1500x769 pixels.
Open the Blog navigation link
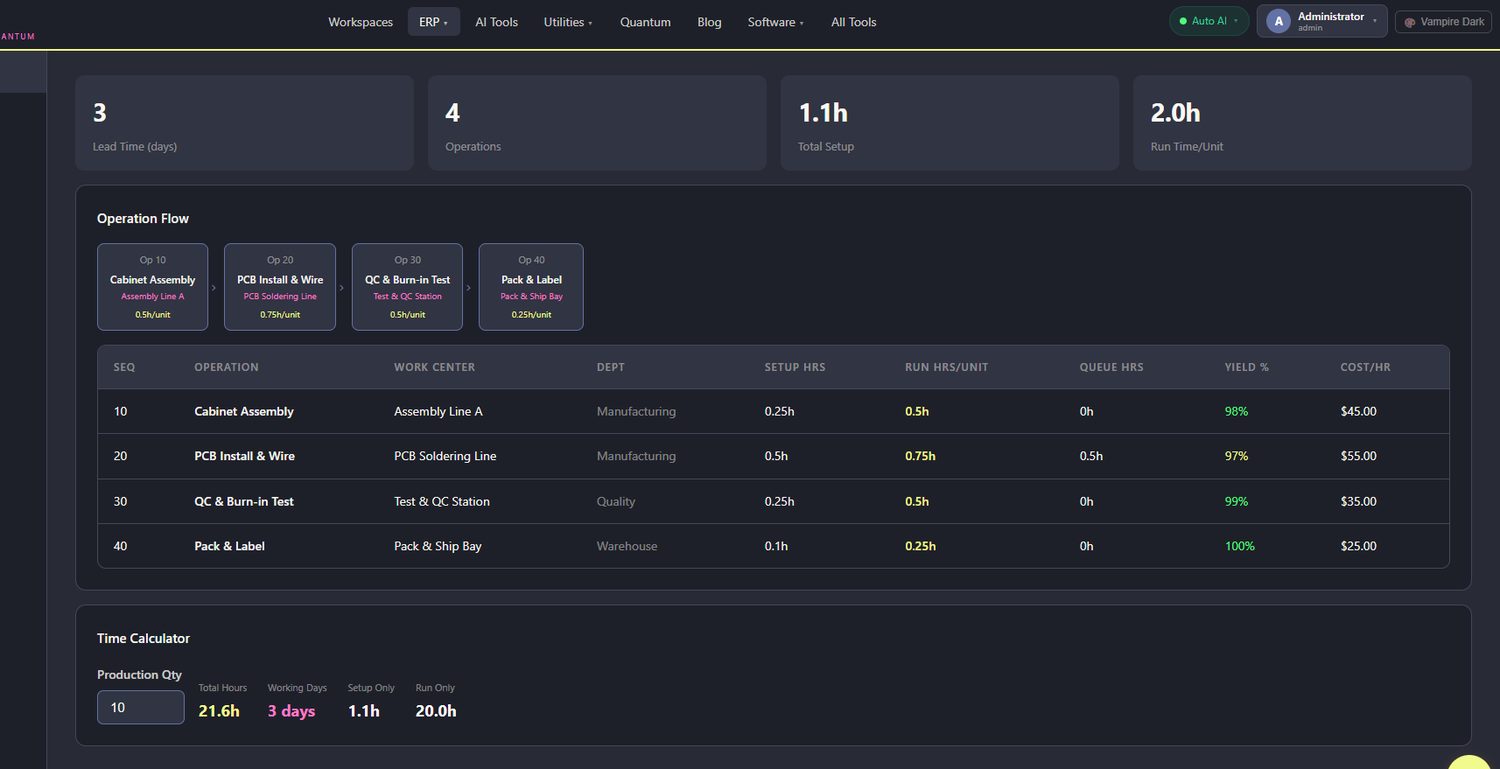[x=709, y=22]
